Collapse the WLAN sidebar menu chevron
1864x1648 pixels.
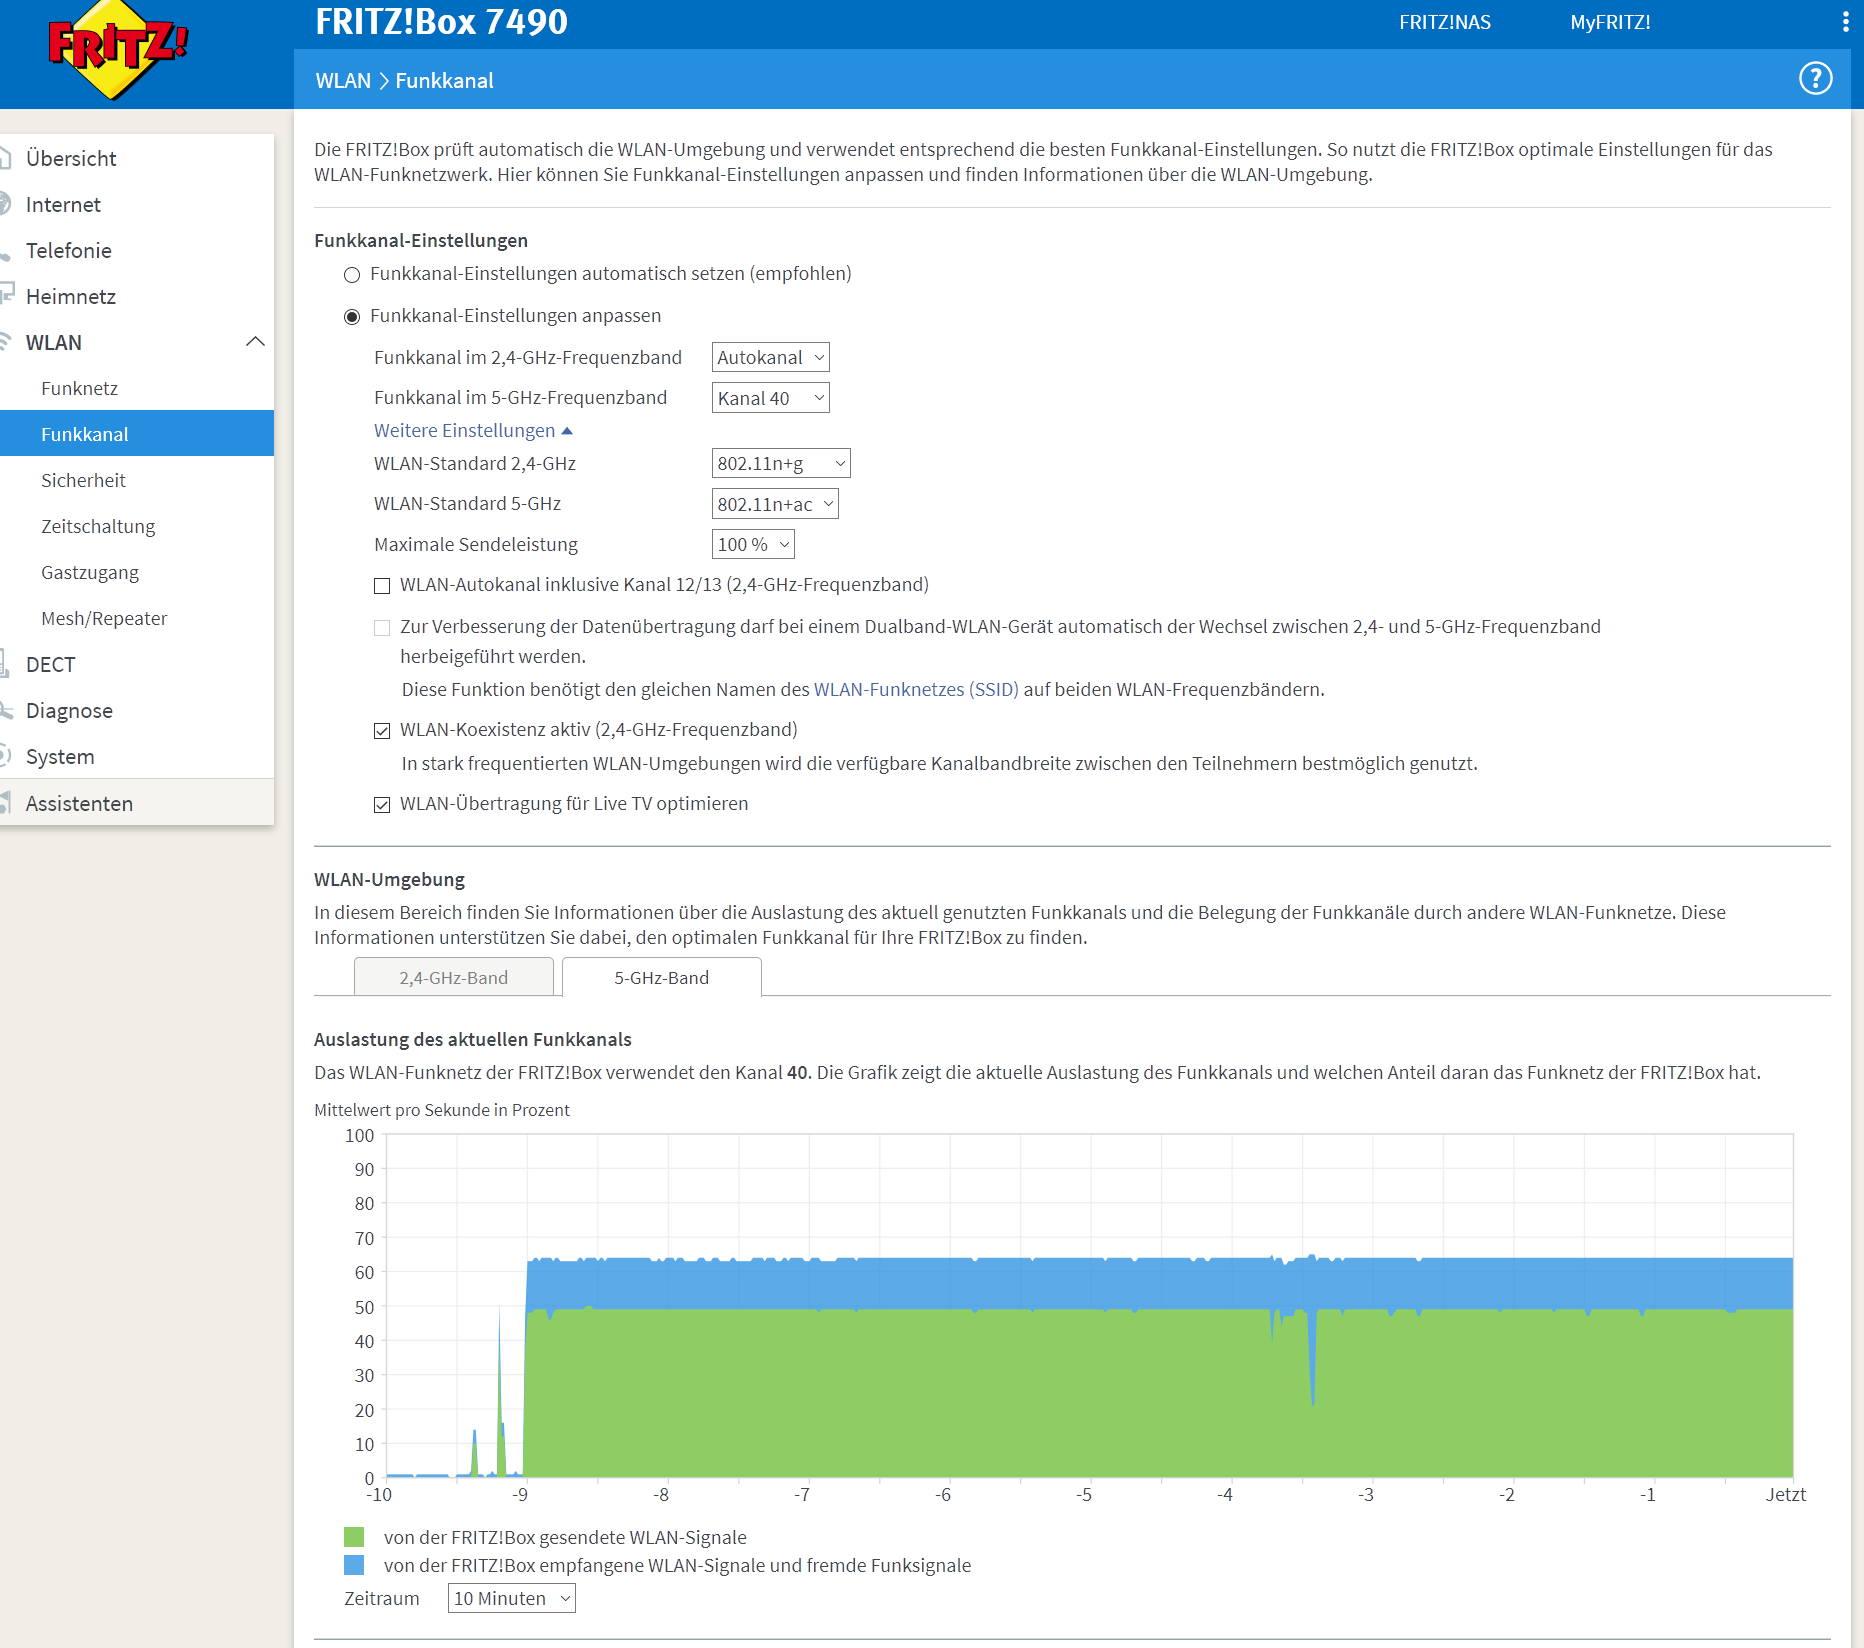click(x=256, y=342)
